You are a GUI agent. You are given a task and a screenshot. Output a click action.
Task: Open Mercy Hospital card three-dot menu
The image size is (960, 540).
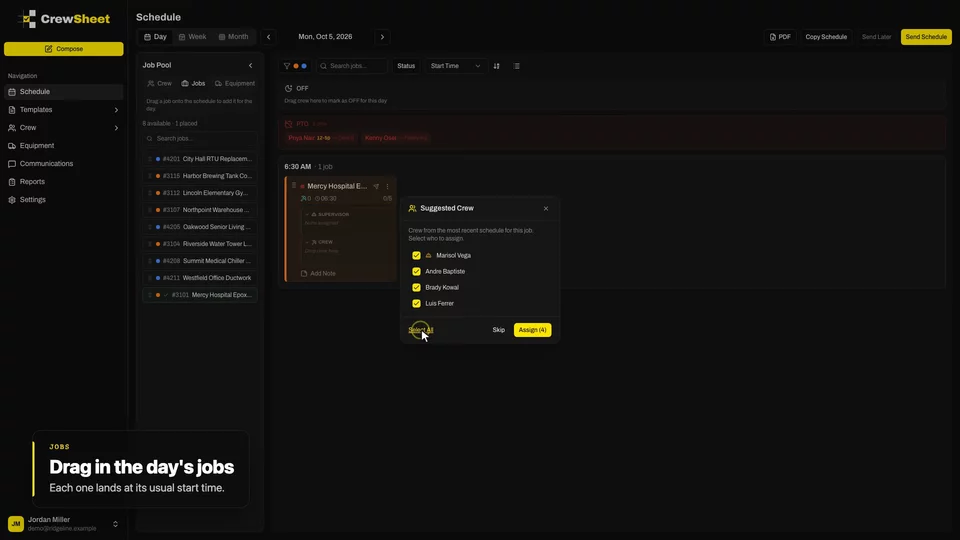(388, 187)
